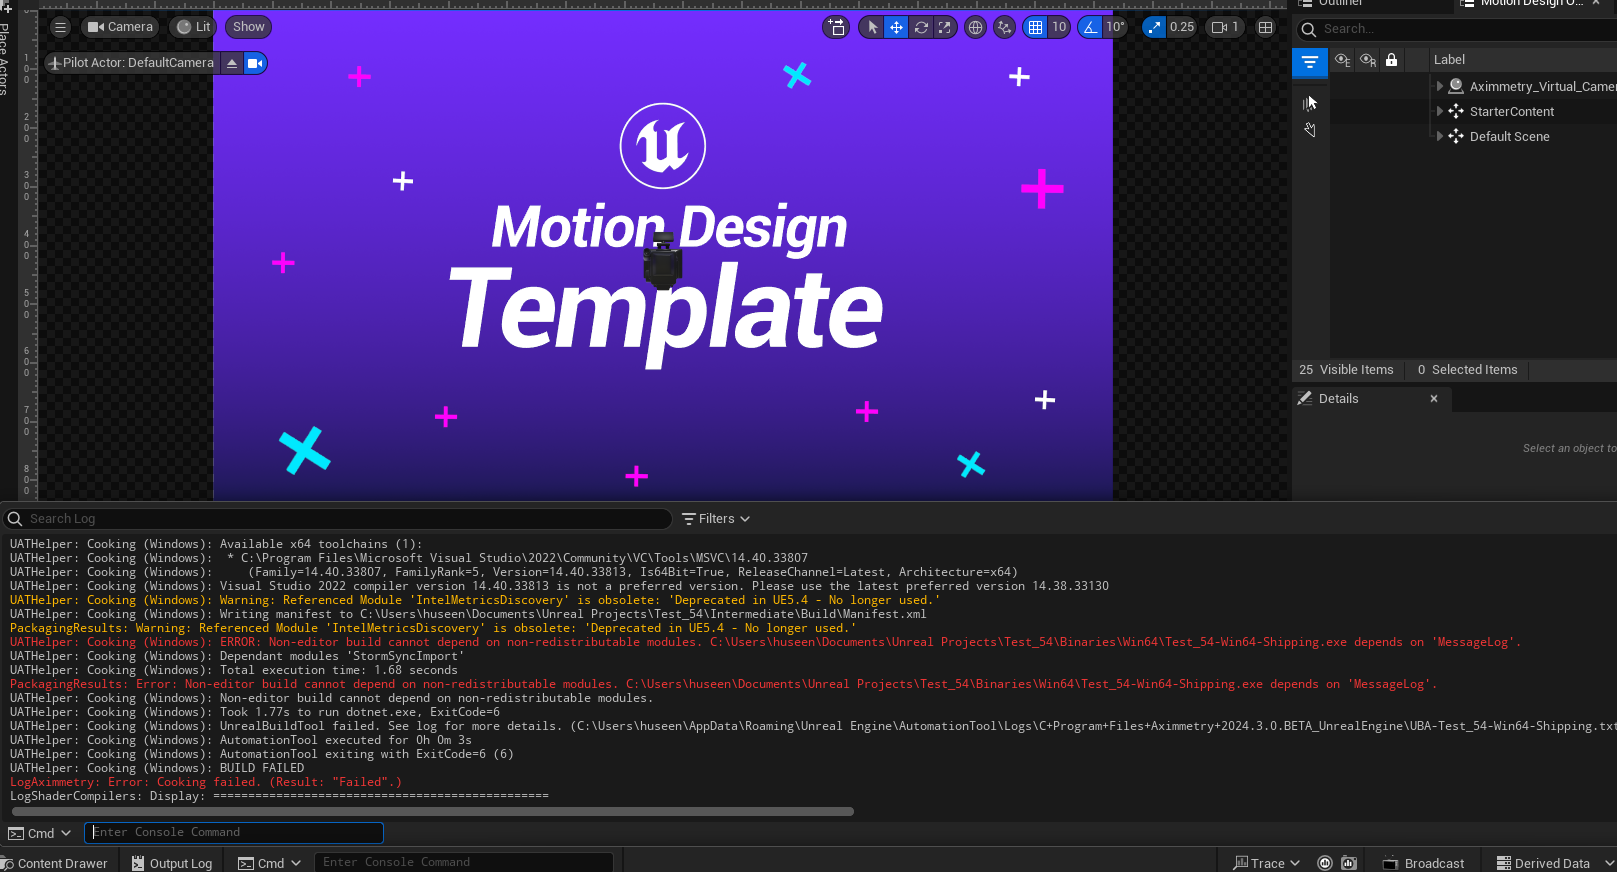This screenshot has width=1617, height=872.
Task: Toggle surface snapping icon
Action: (1004, 27)
